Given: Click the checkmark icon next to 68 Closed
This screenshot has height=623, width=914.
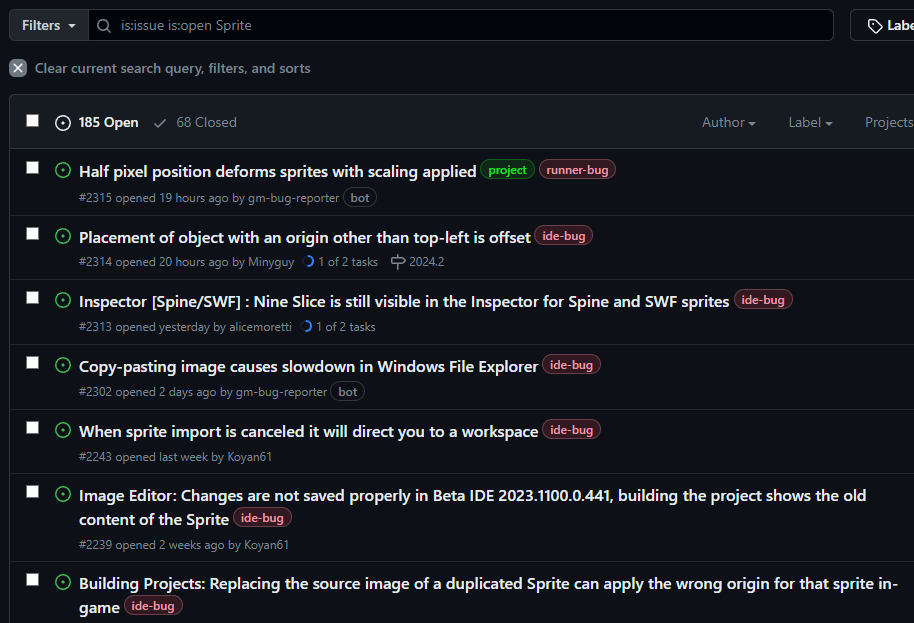Looking at the screenshot, I should tap(160, 123).
